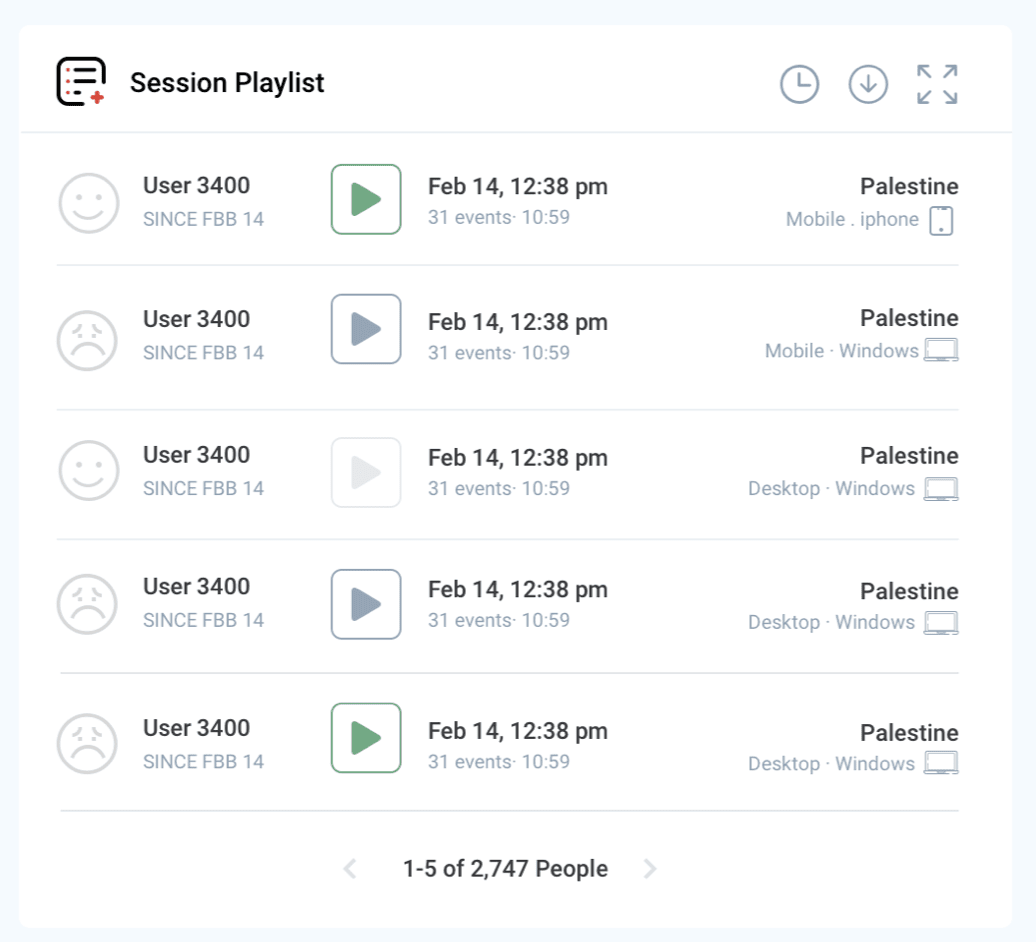Play the first session recording
The width and height of the screenshot is (1036, 942).
(365, 200)
